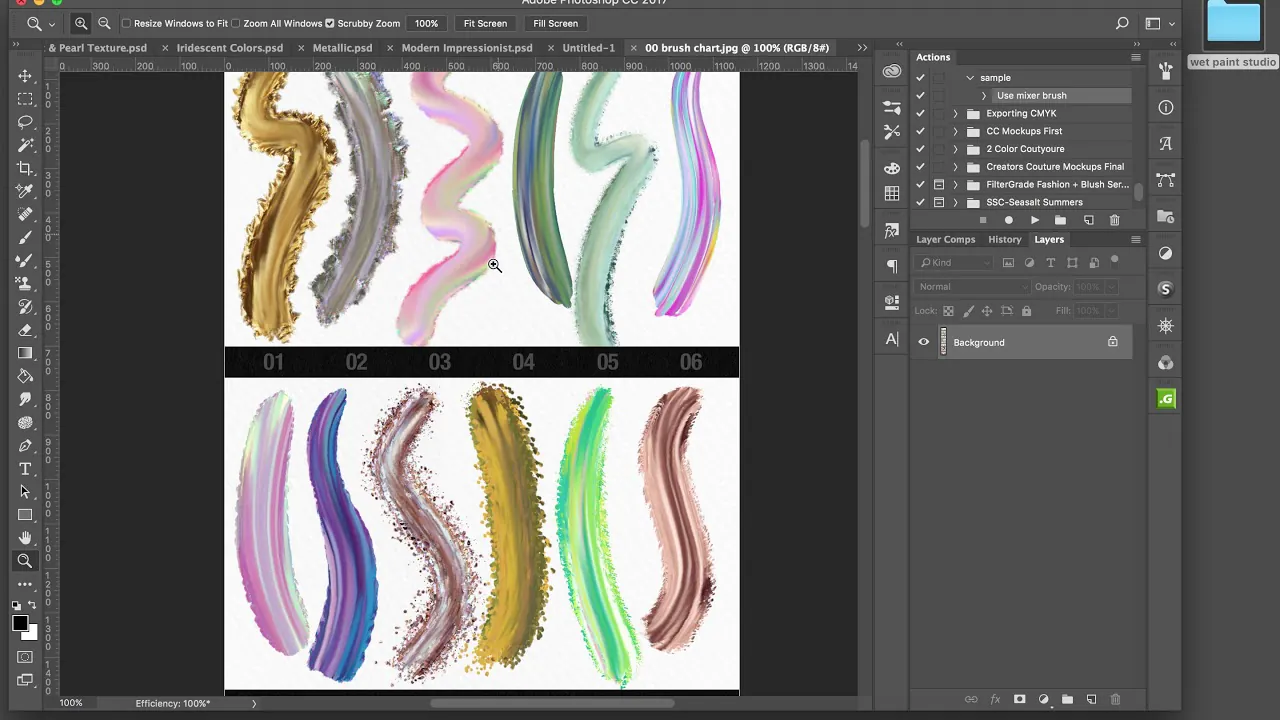Select the Horizontal Type tool
The height and width of the screenshot is (720, 1280).
coord(25,469)
